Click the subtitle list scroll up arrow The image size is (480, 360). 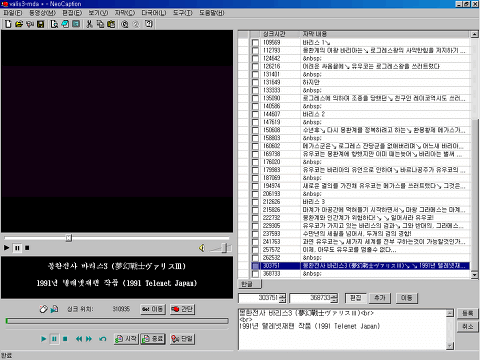tap(474, 34)
